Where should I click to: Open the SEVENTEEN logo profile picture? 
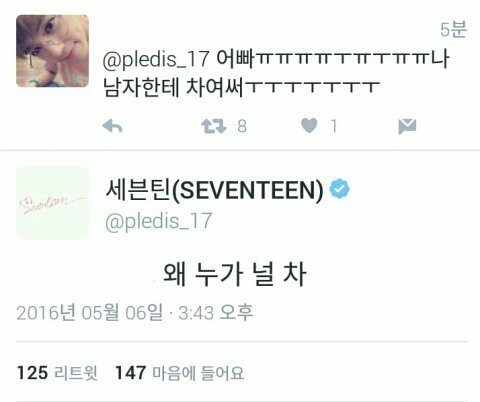tap(53, 203)
